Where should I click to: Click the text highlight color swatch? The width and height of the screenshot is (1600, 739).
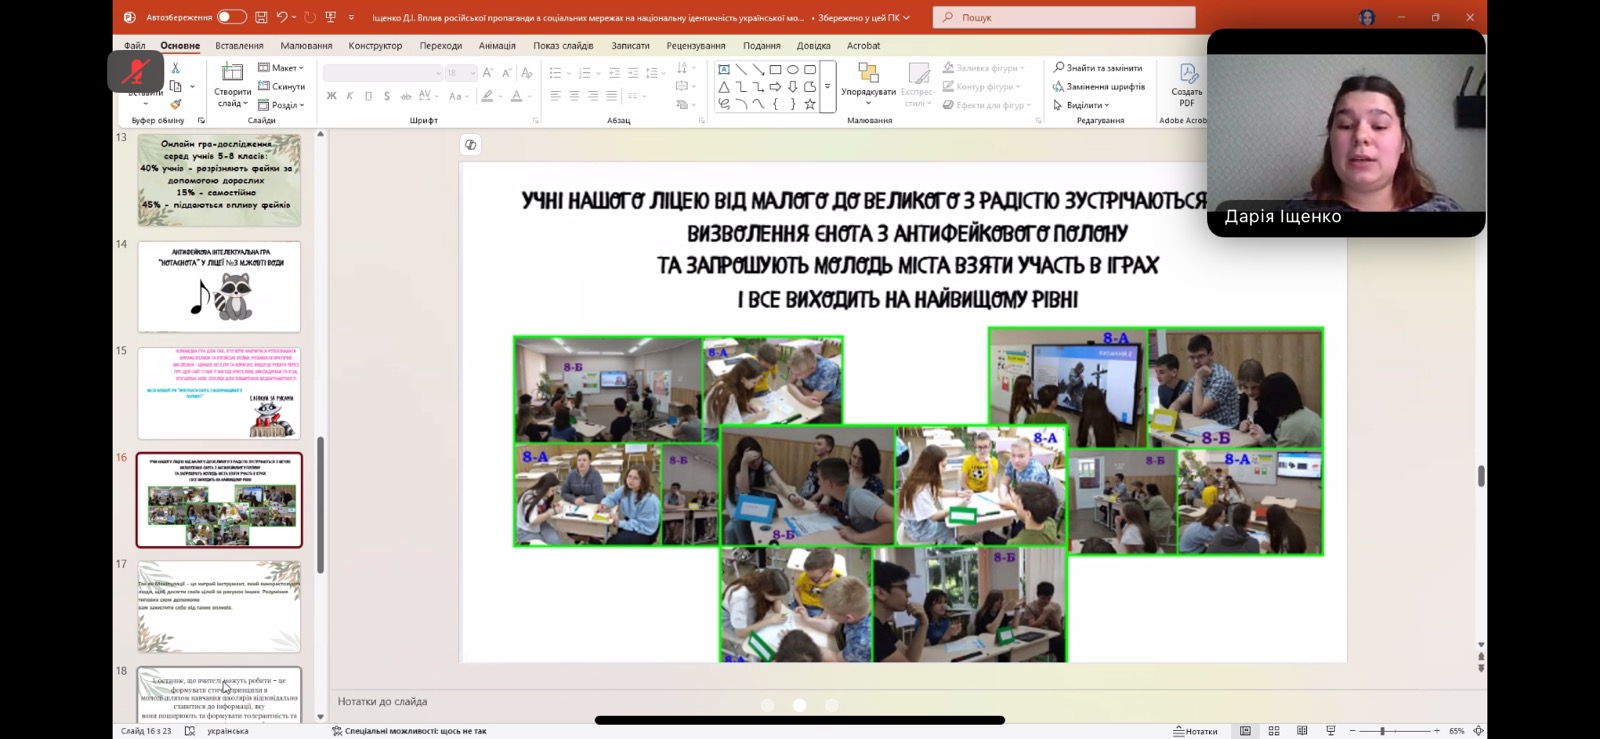click(487, 96)
